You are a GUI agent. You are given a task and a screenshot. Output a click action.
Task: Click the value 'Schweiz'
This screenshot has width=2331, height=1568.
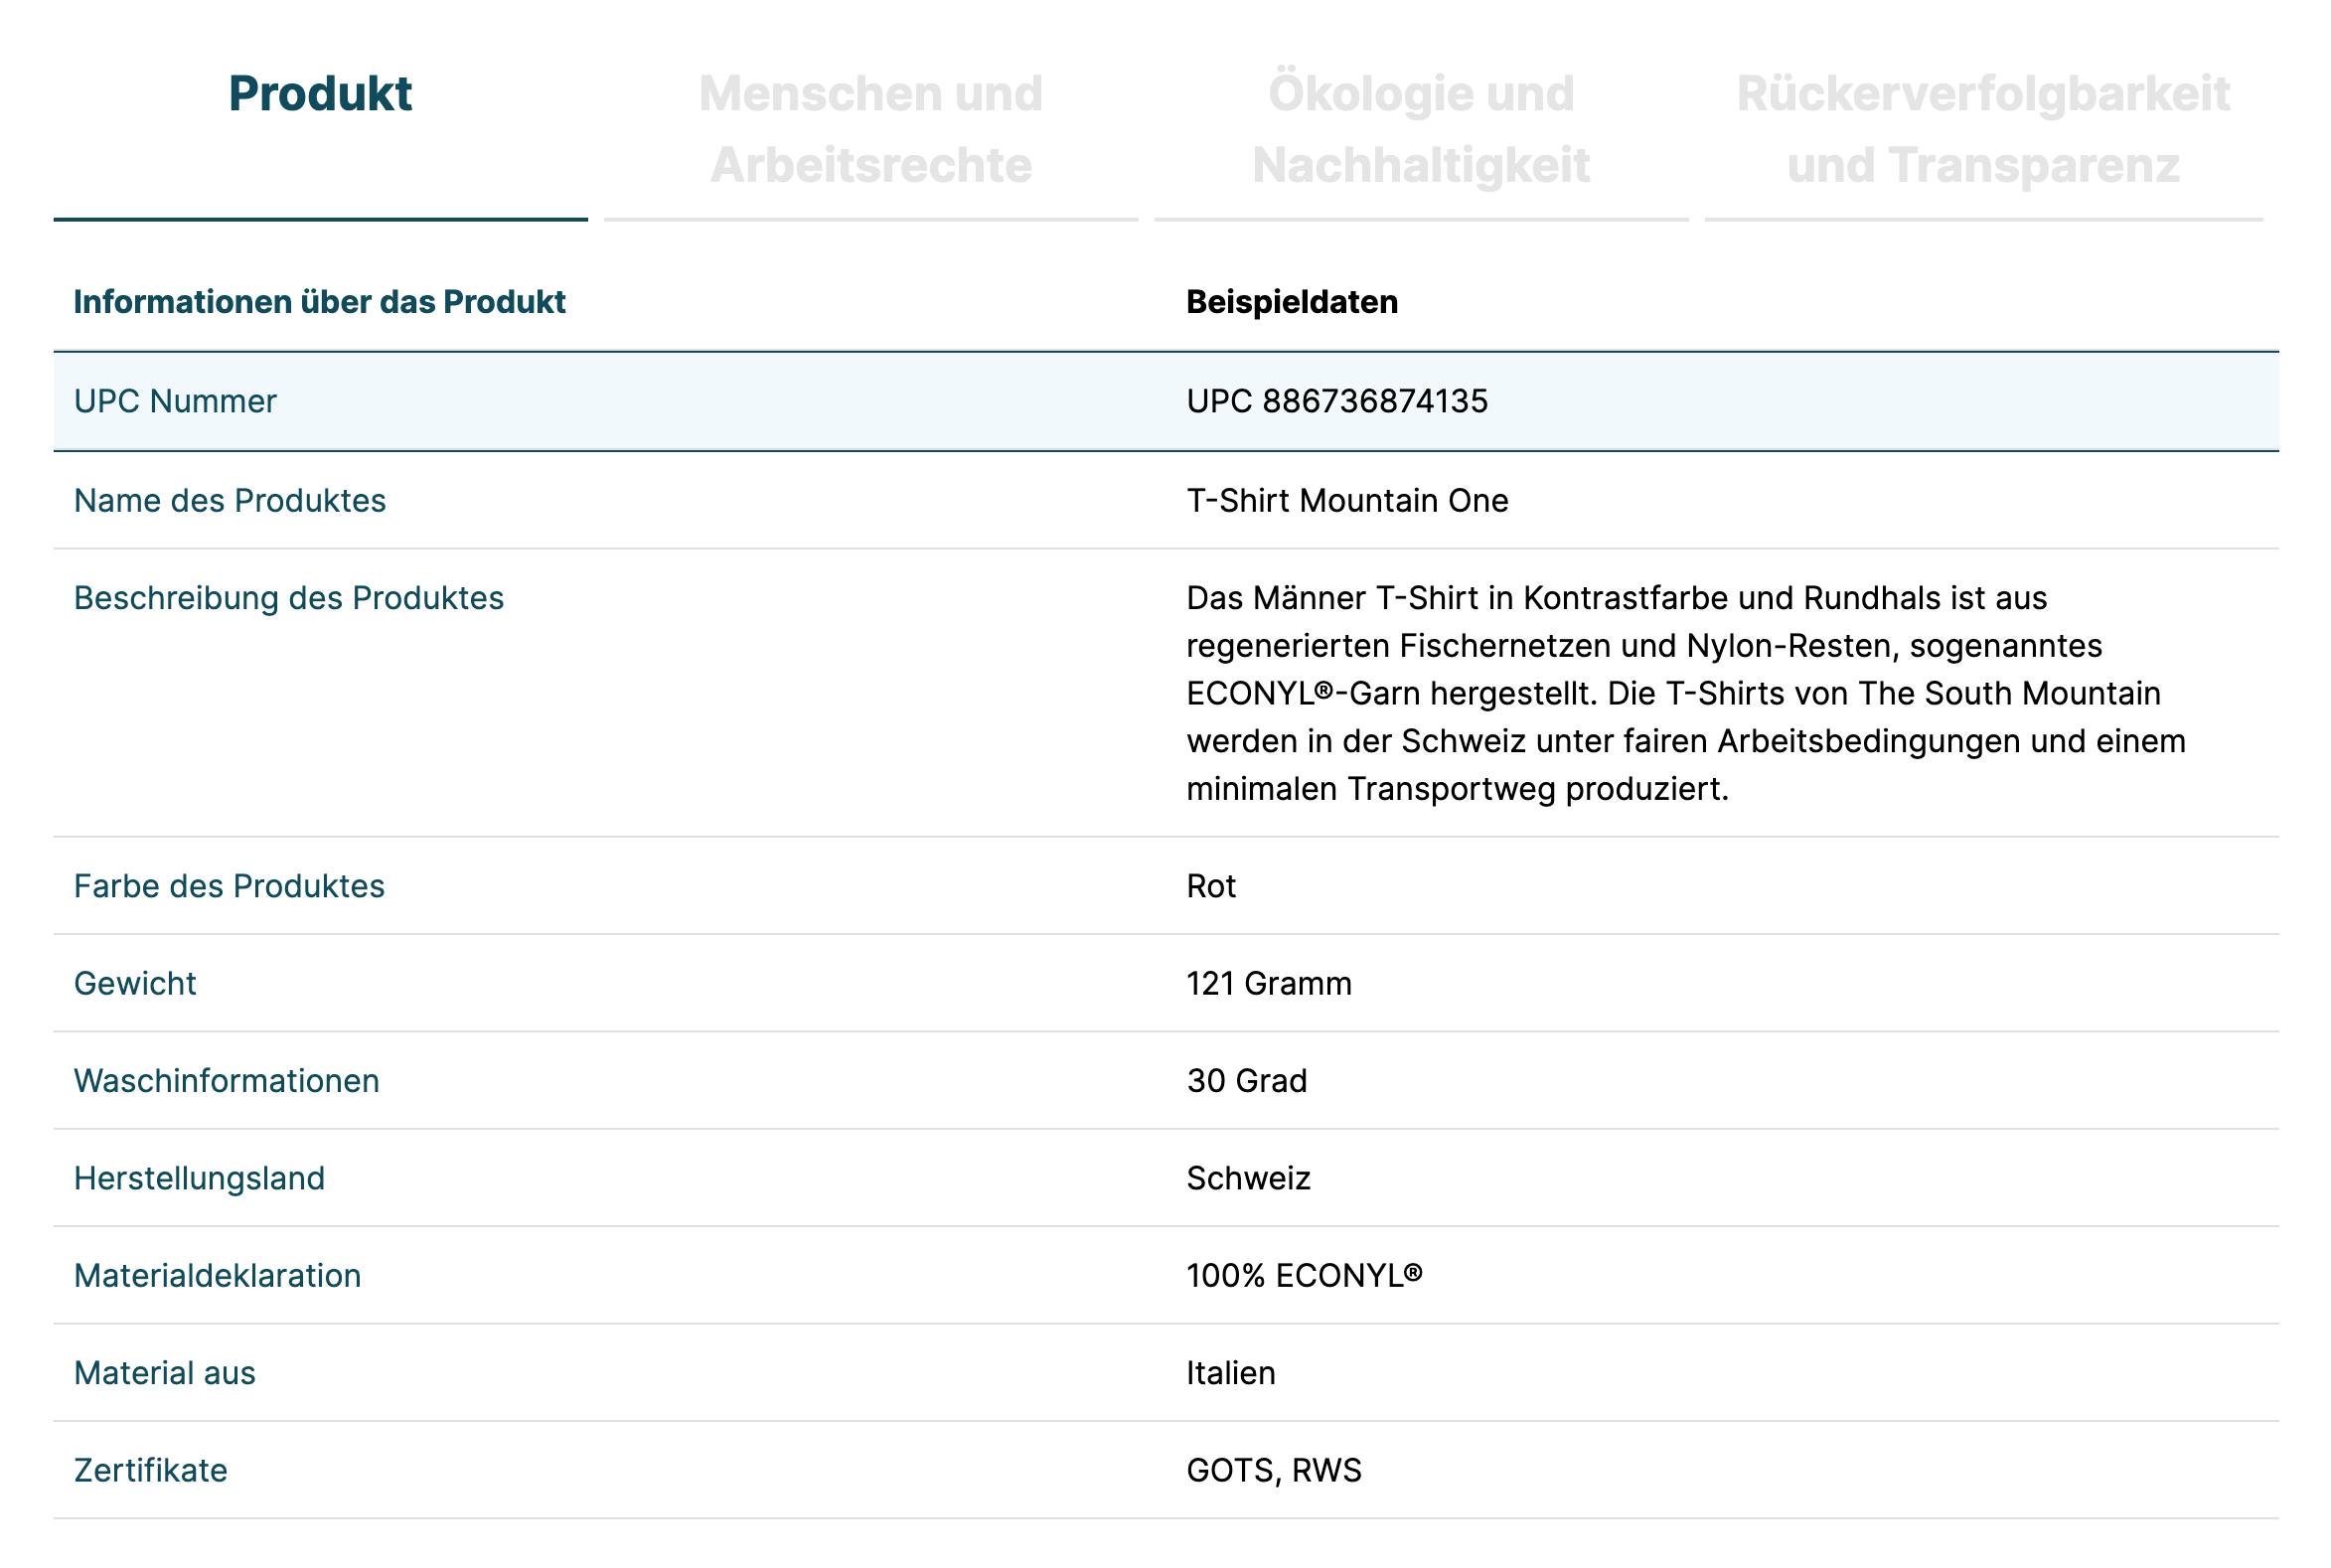[1248, 1178]
